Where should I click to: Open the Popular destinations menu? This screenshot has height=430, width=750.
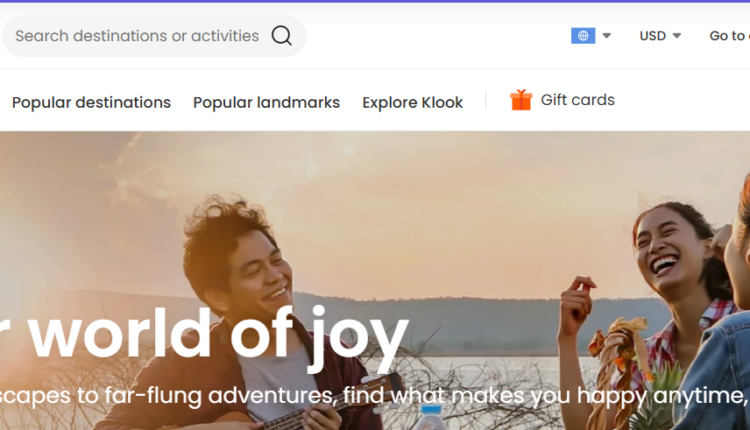coord(91,102)
